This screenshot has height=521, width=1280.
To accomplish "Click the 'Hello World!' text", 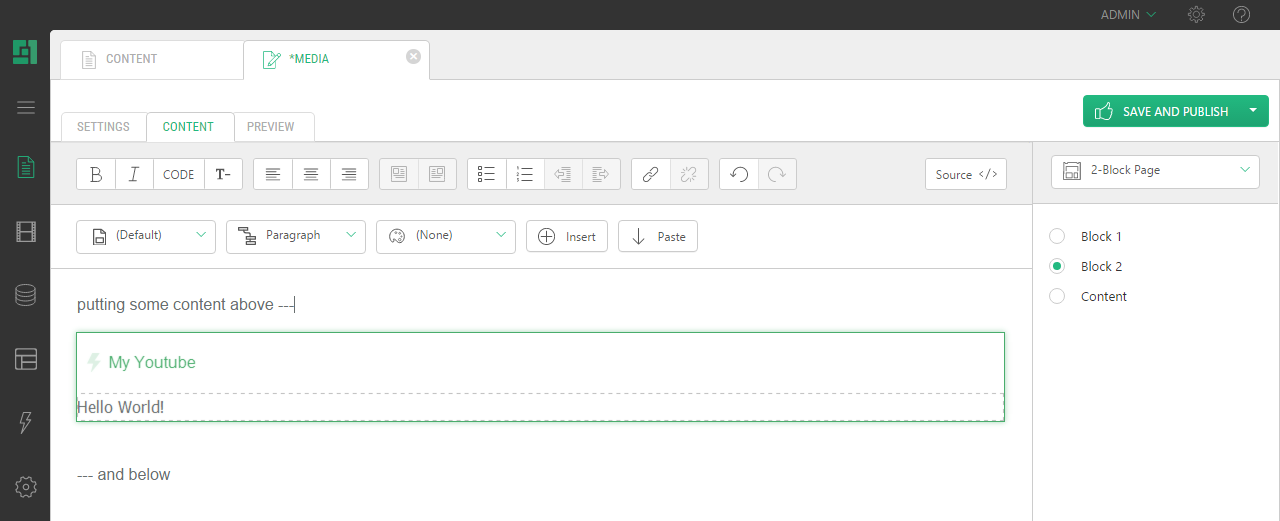I will pos(121,407).
